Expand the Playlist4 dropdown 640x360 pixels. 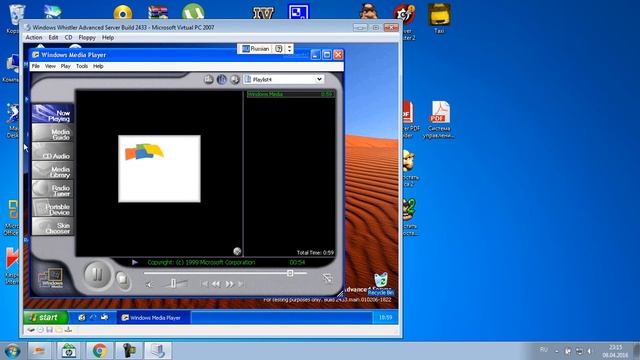pos(319,79)
